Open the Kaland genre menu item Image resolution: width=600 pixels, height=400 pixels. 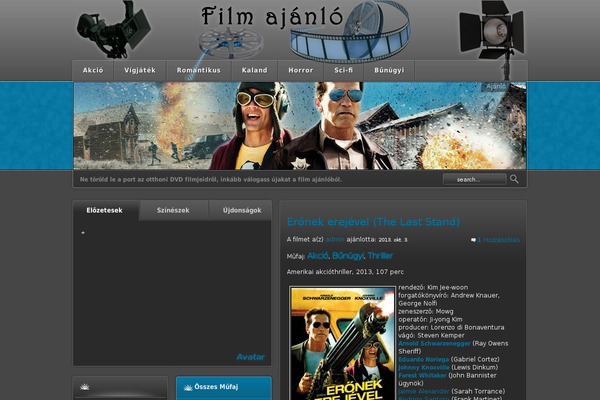click(x=254, y=70)
